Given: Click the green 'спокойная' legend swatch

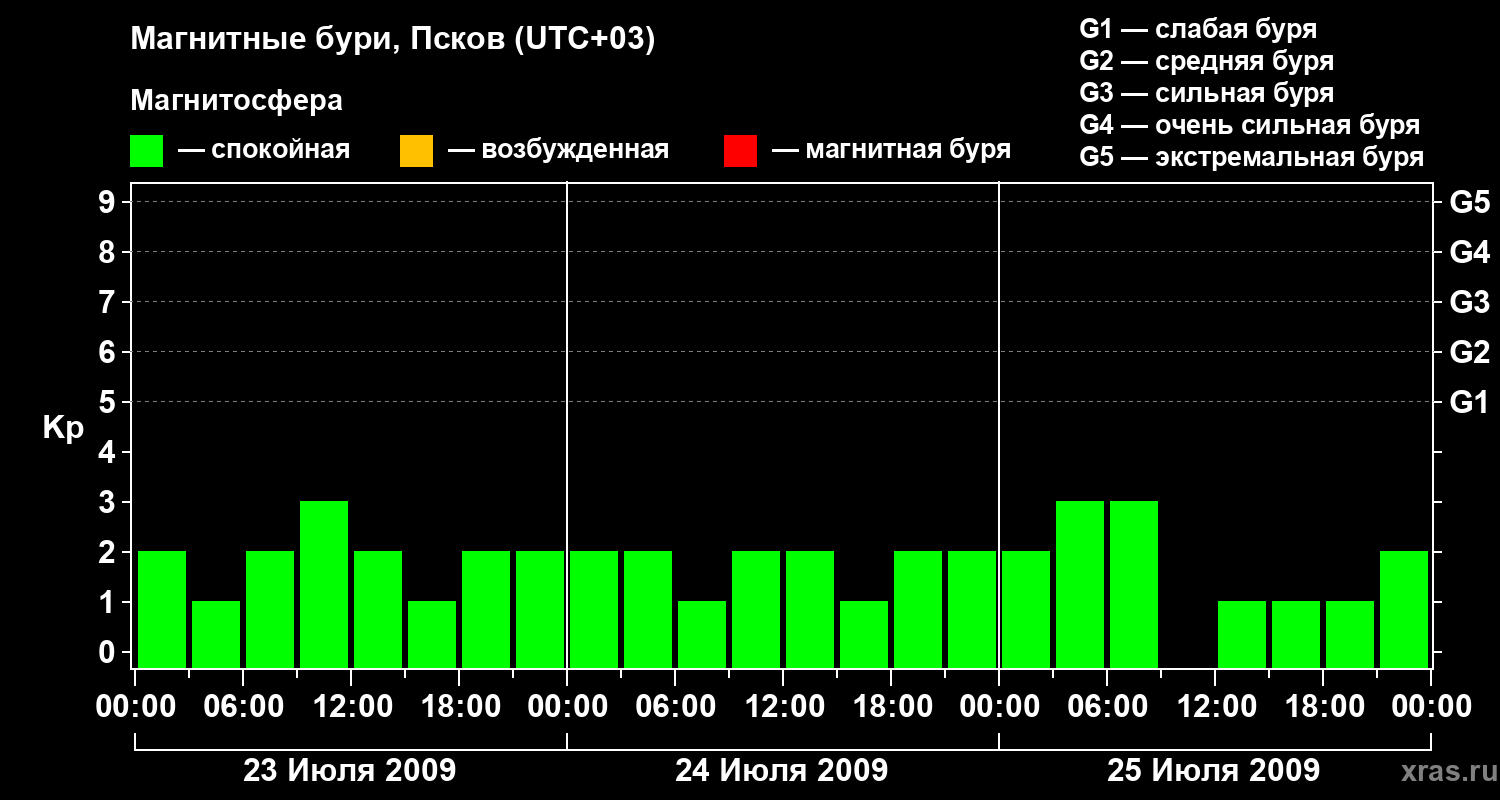Looking at the screenshot, I should 146,151.
